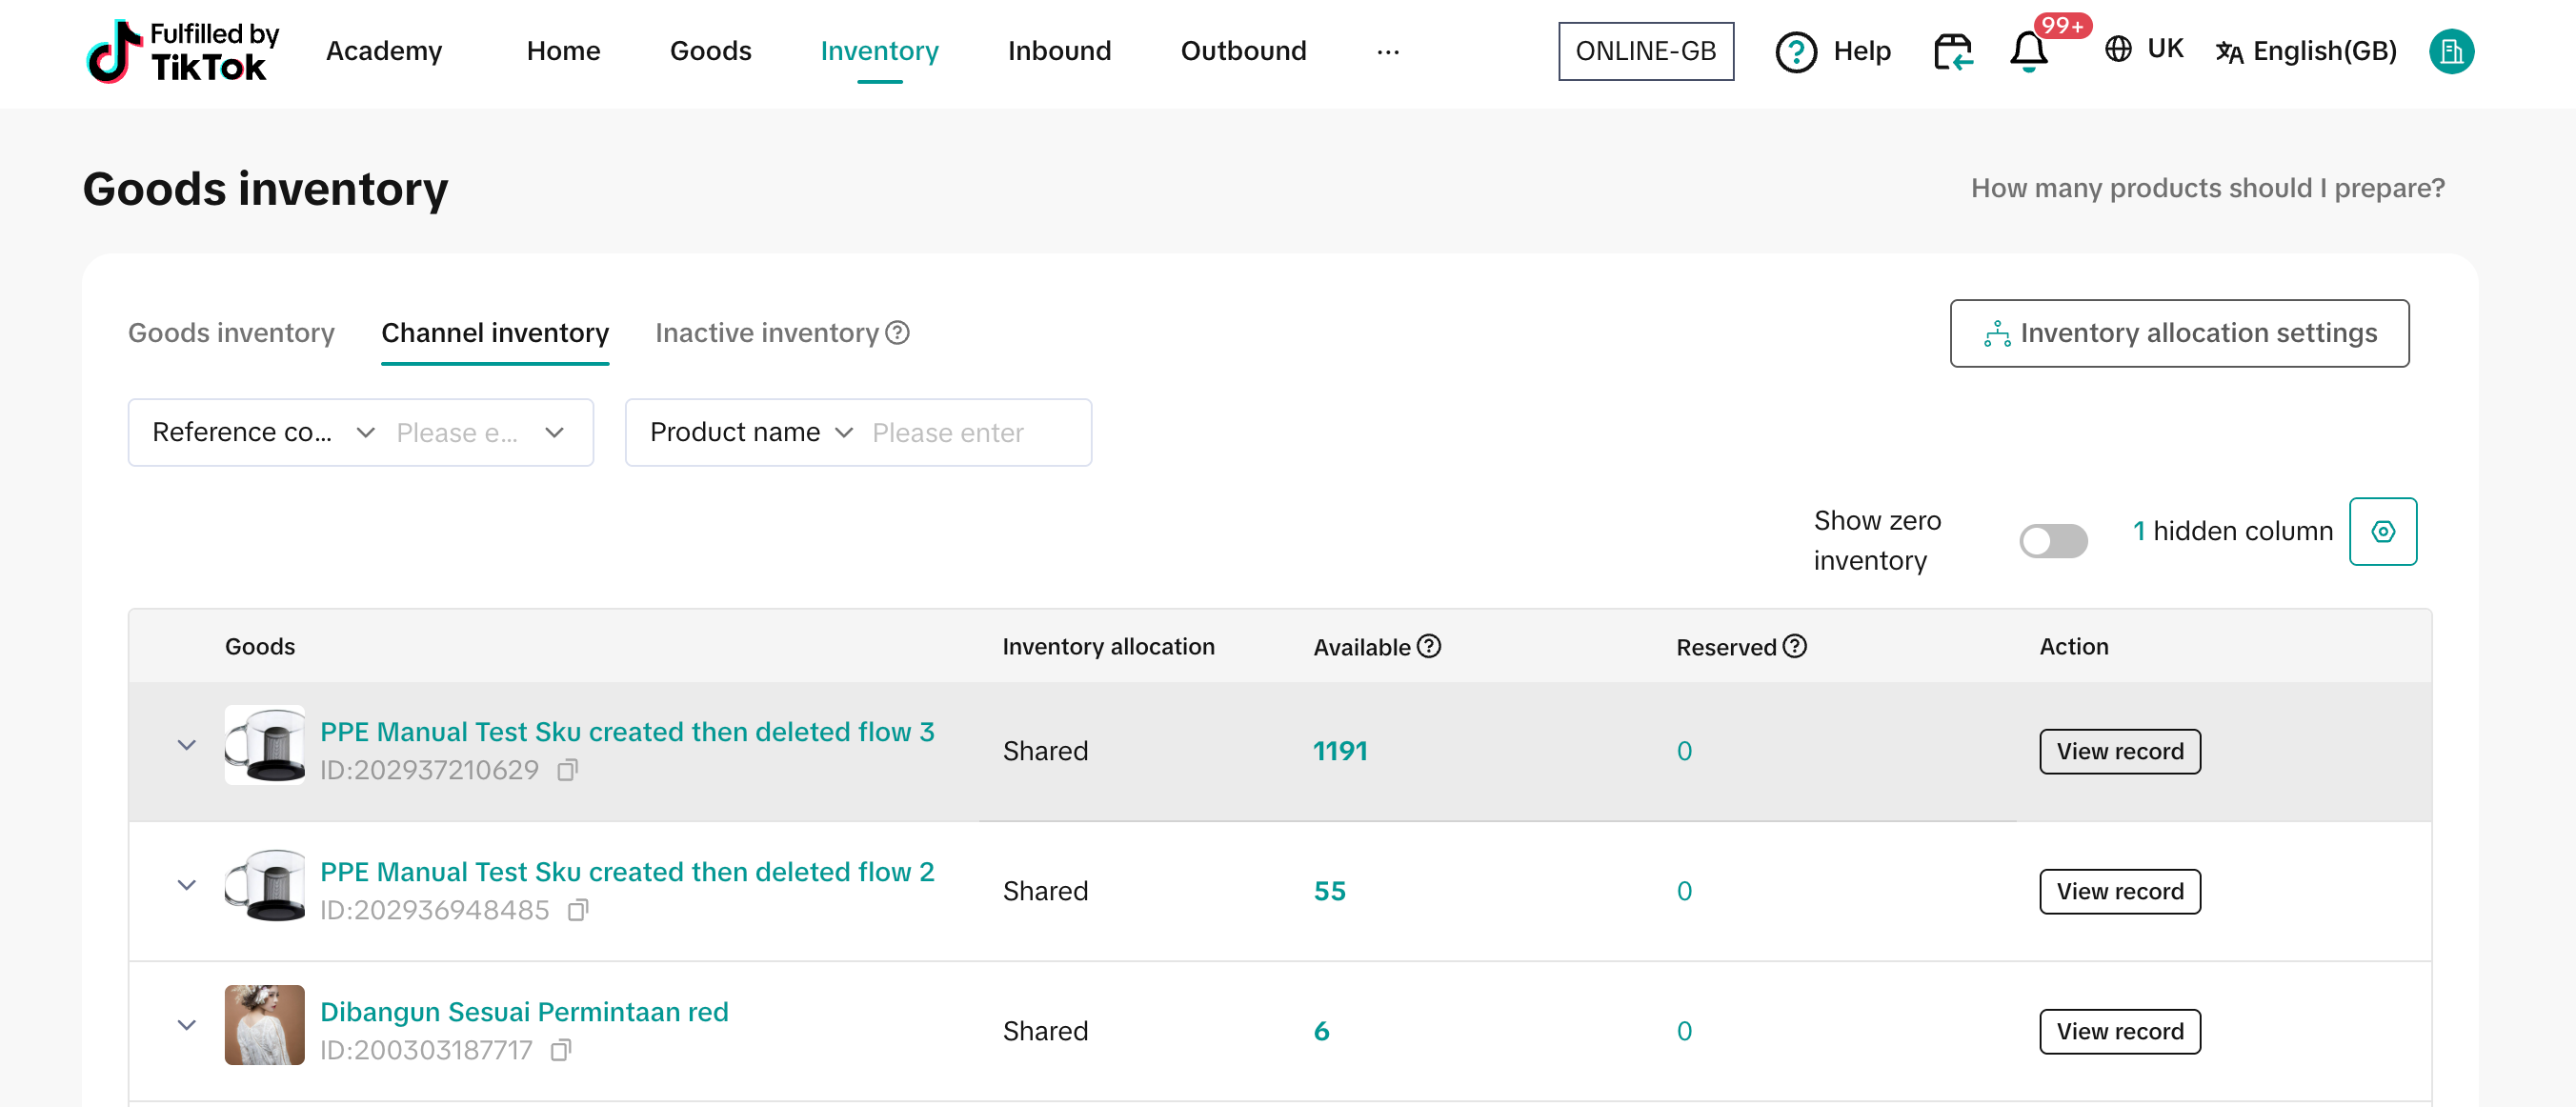The width and height of the screenshot is (2576, 1107).
Task: Click the Reserved column info icon
Action: (x=1795, y=647)
